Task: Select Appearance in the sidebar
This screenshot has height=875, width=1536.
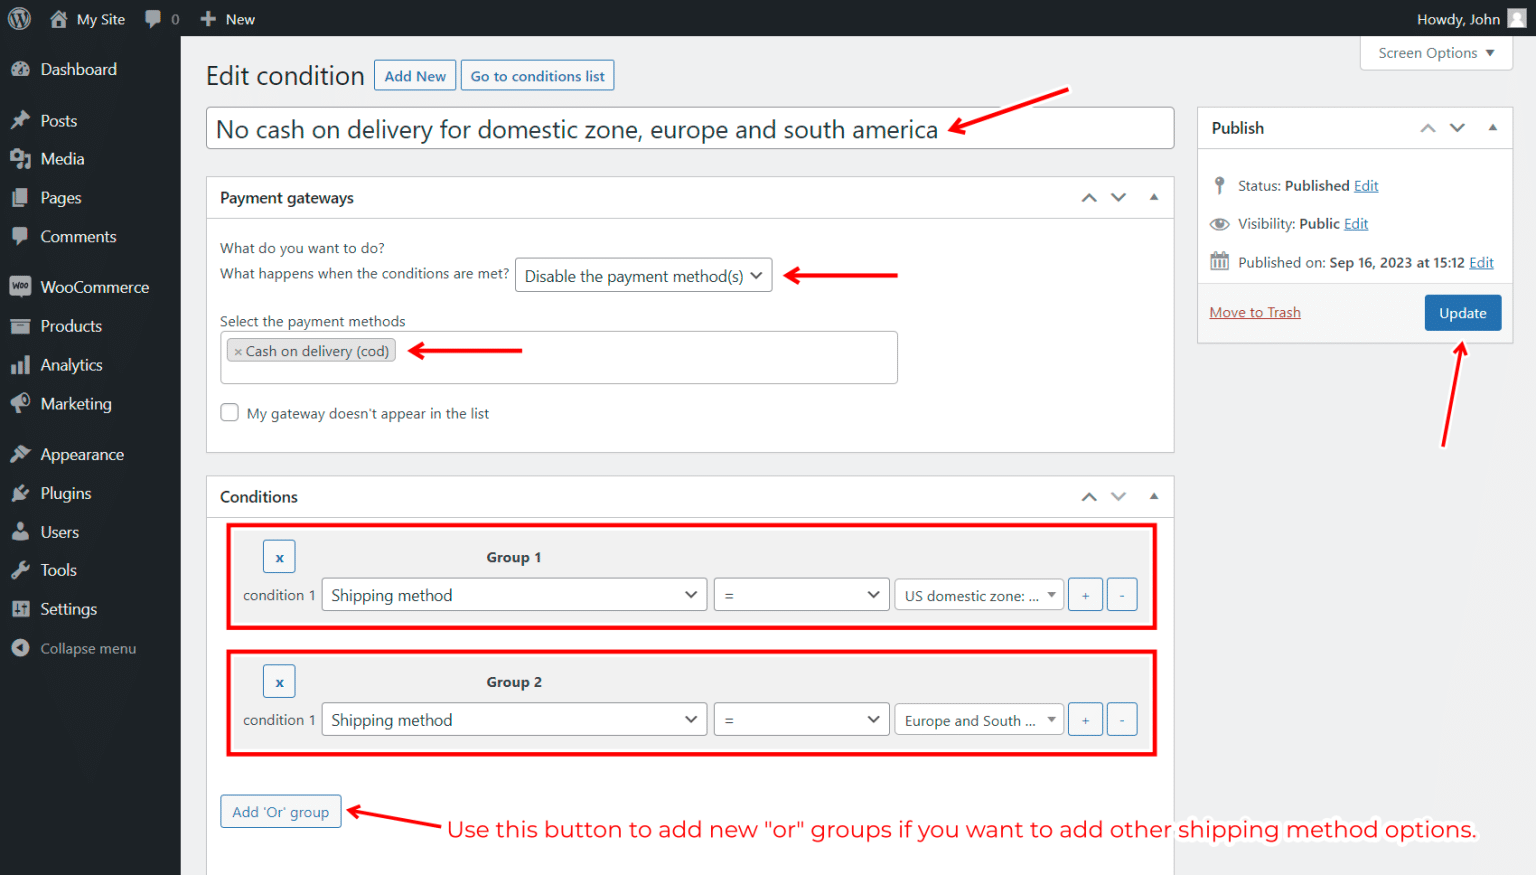Action: click(x=80, y=453)
